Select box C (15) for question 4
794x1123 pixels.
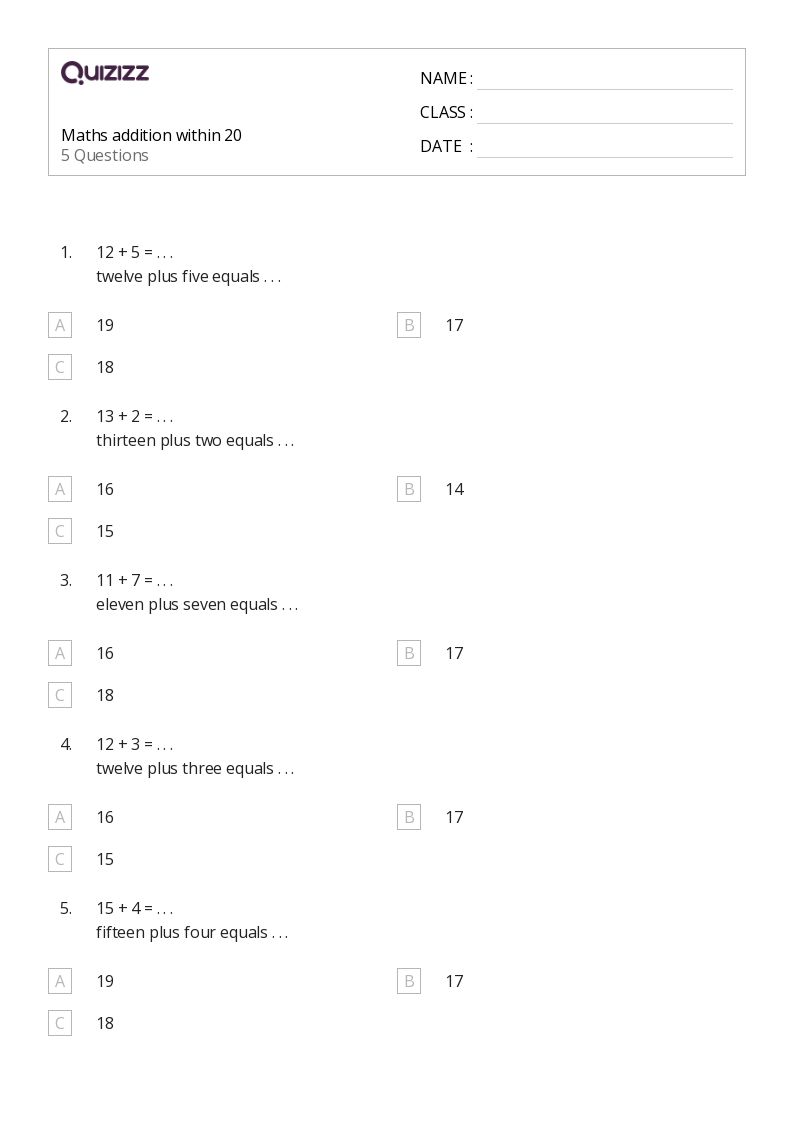60,859
